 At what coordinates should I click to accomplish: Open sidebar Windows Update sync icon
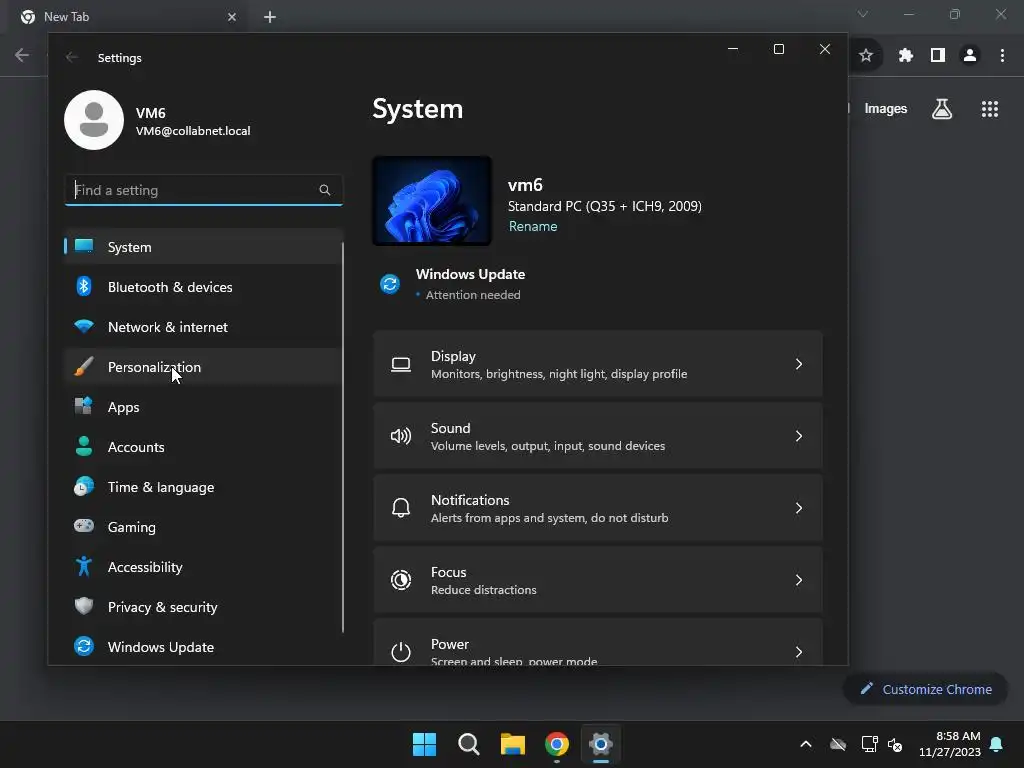[x=84, y=646]
